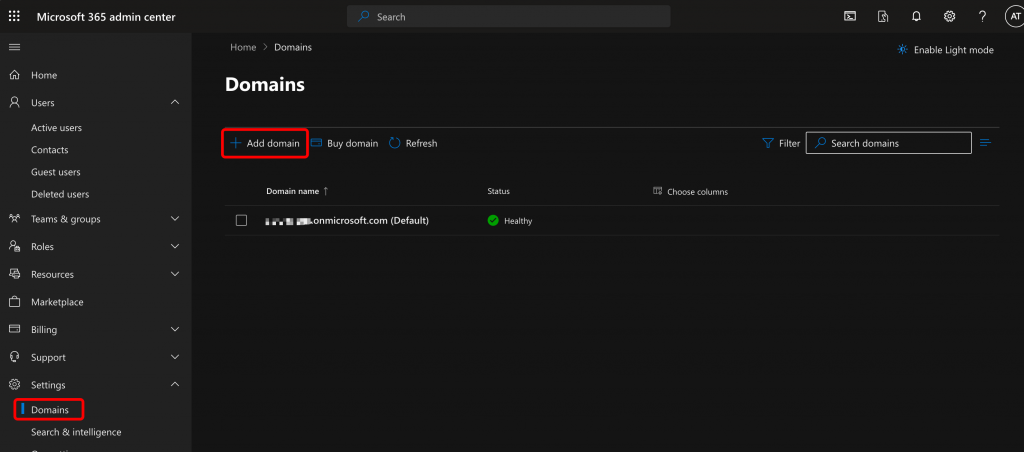Open Active users in sidebar

click(x=56, y=128)
